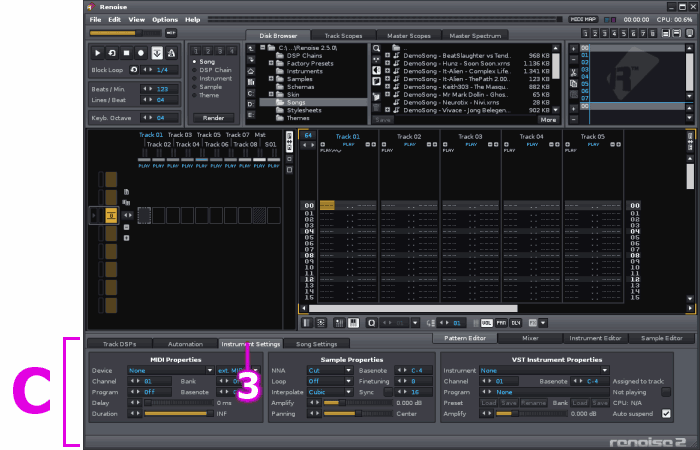Screen dimensions: 700x450
Task: Select the C: drive button
Action: point(251,93)
